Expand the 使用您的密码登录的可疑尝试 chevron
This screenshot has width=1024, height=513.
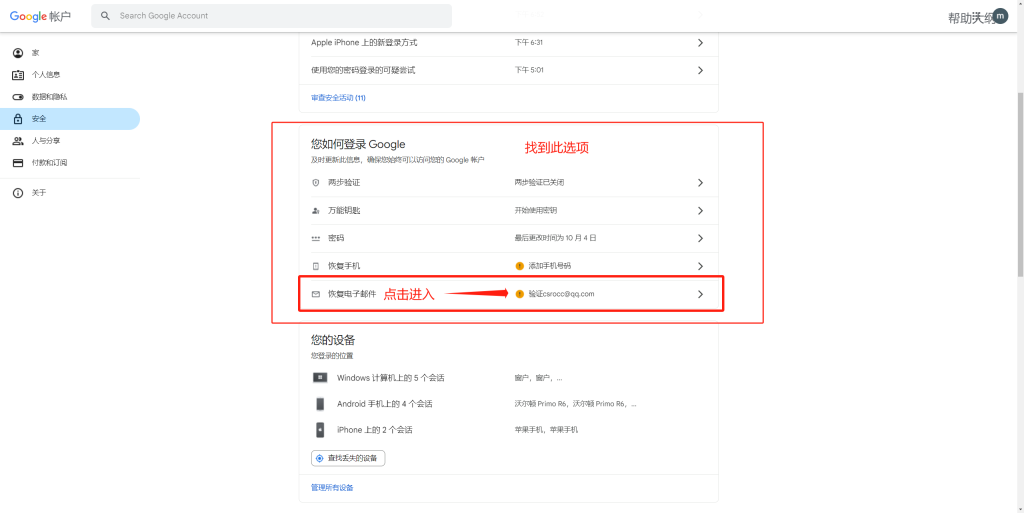pos(700,70)
